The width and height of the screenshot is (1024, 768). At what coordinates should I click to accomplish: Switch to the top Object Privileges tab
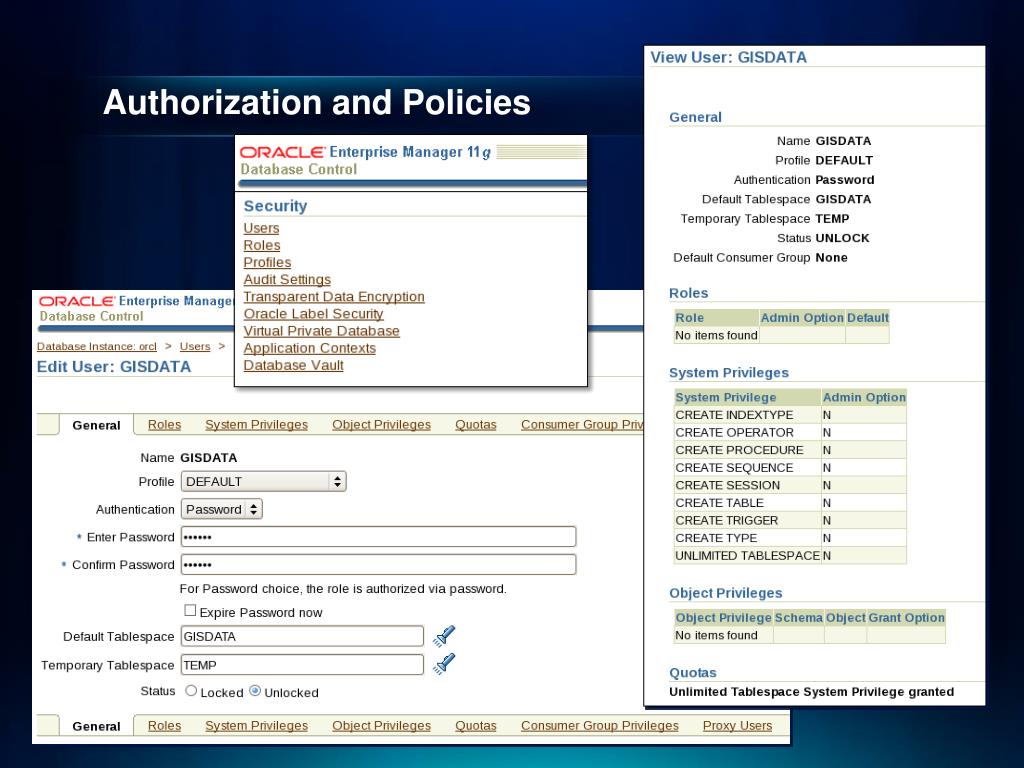point(381,424)
